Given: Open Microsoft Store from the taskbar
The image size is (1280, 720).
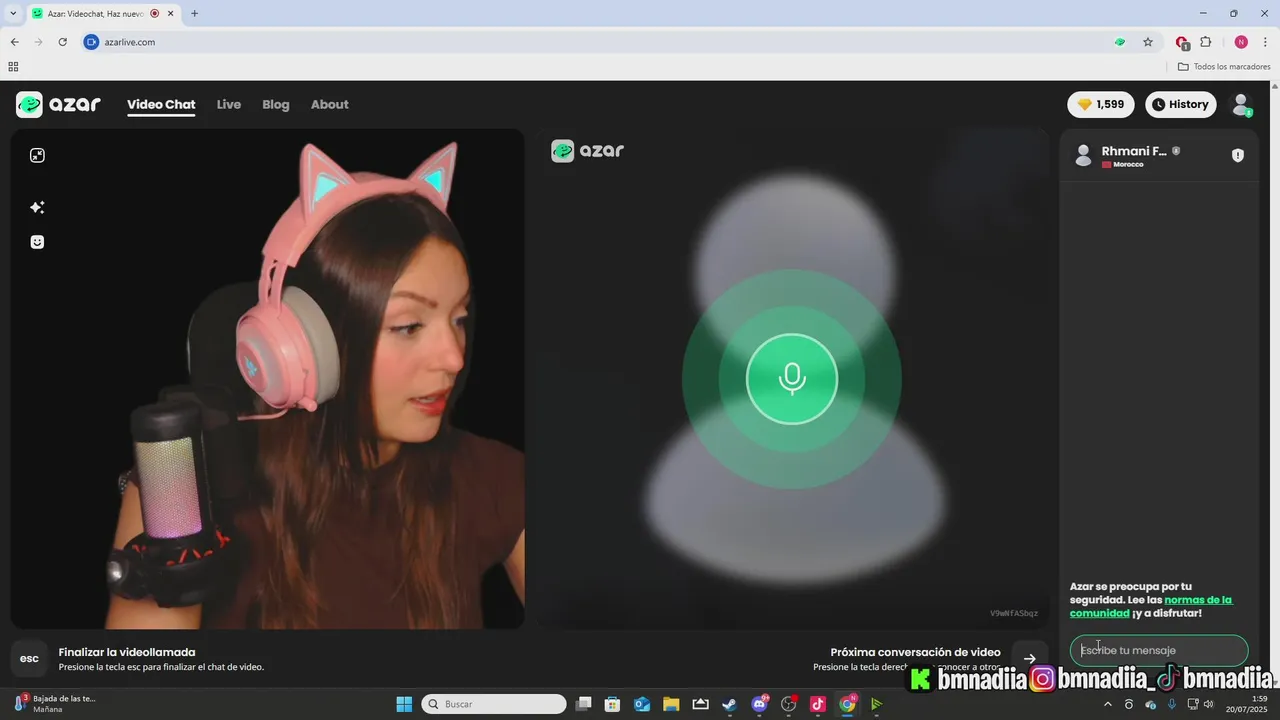Looking at the screenshot, I should pyautogui.click(x=613, y=704).
